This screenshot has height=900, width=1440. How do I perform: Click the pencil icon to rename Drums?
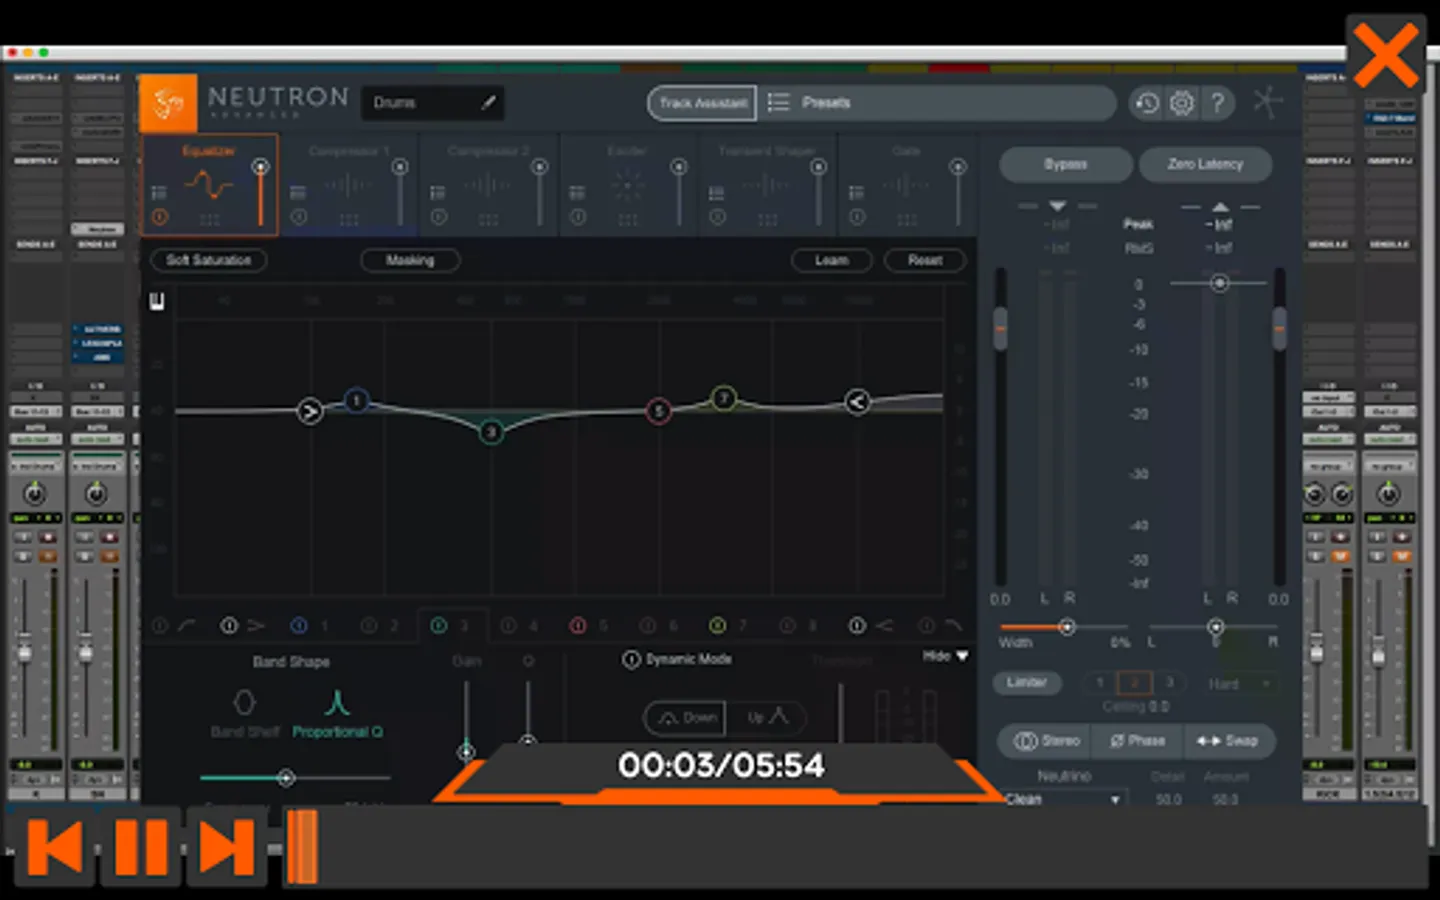click(488, 102)
